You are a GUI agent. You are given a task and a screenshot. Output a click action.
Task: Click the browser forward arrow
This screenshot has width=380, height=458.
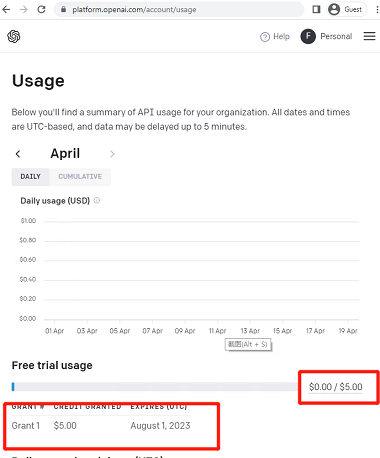[x=24, y=9]
